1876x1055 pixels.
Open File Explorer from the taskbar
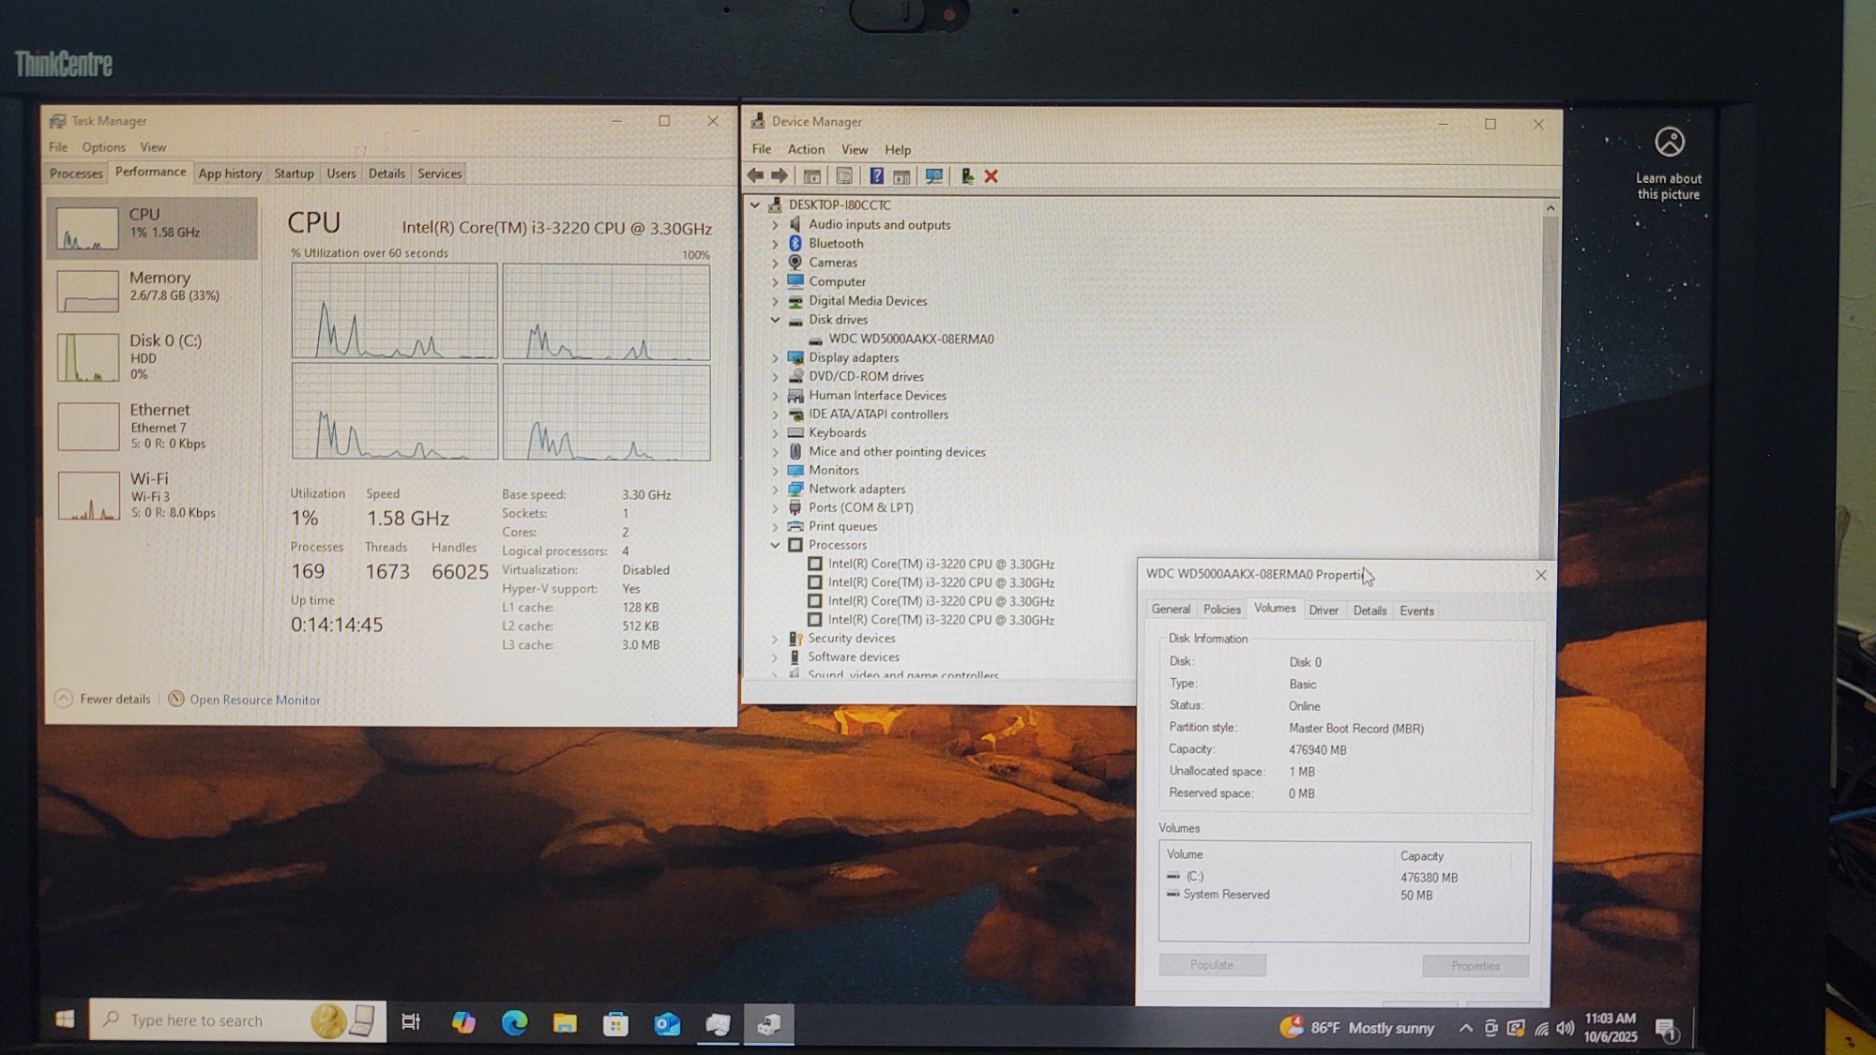(x=565, y=1022)
